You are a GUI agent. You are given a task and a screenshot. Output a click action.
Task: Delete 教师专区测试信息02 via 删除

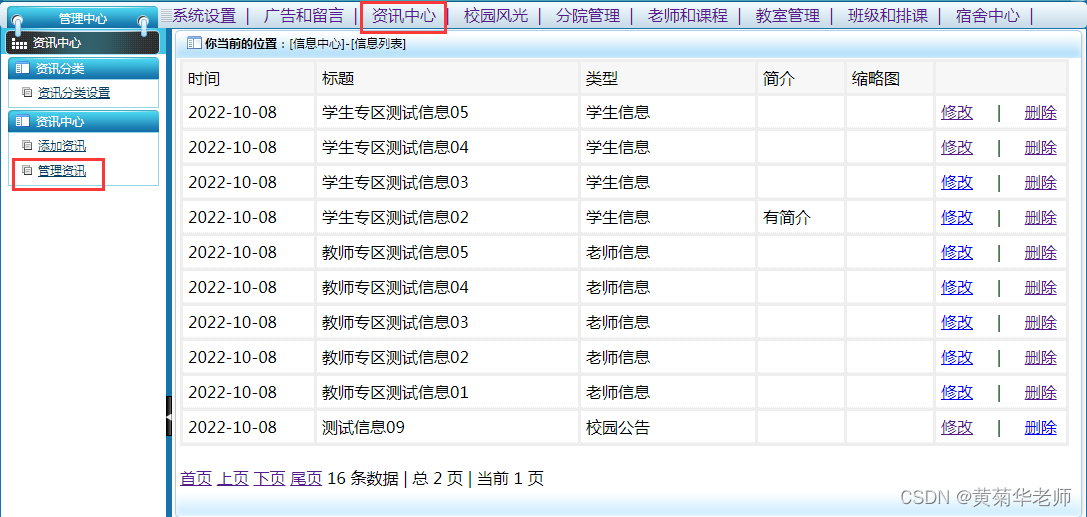point(1041,358)
